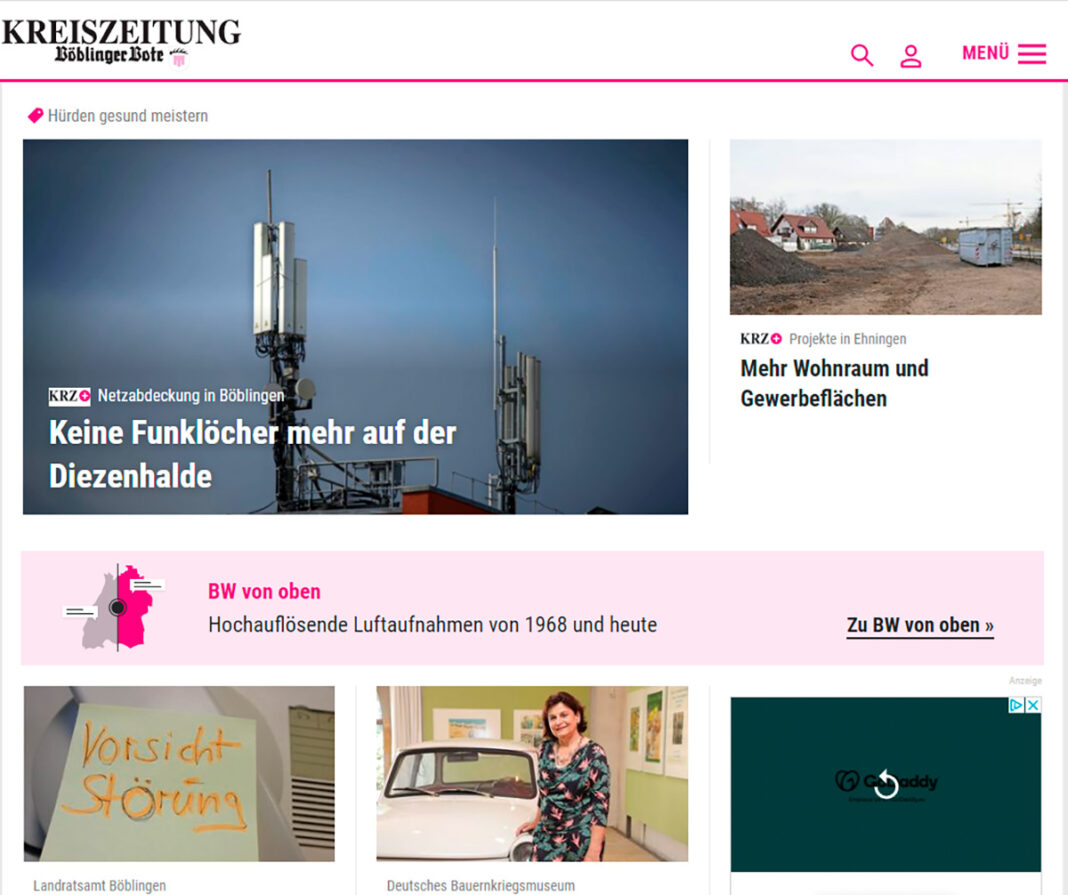The image size is (1068, 895).
Task: Open the Hürden gesund meistern topic link
Action: coord(128,116)
